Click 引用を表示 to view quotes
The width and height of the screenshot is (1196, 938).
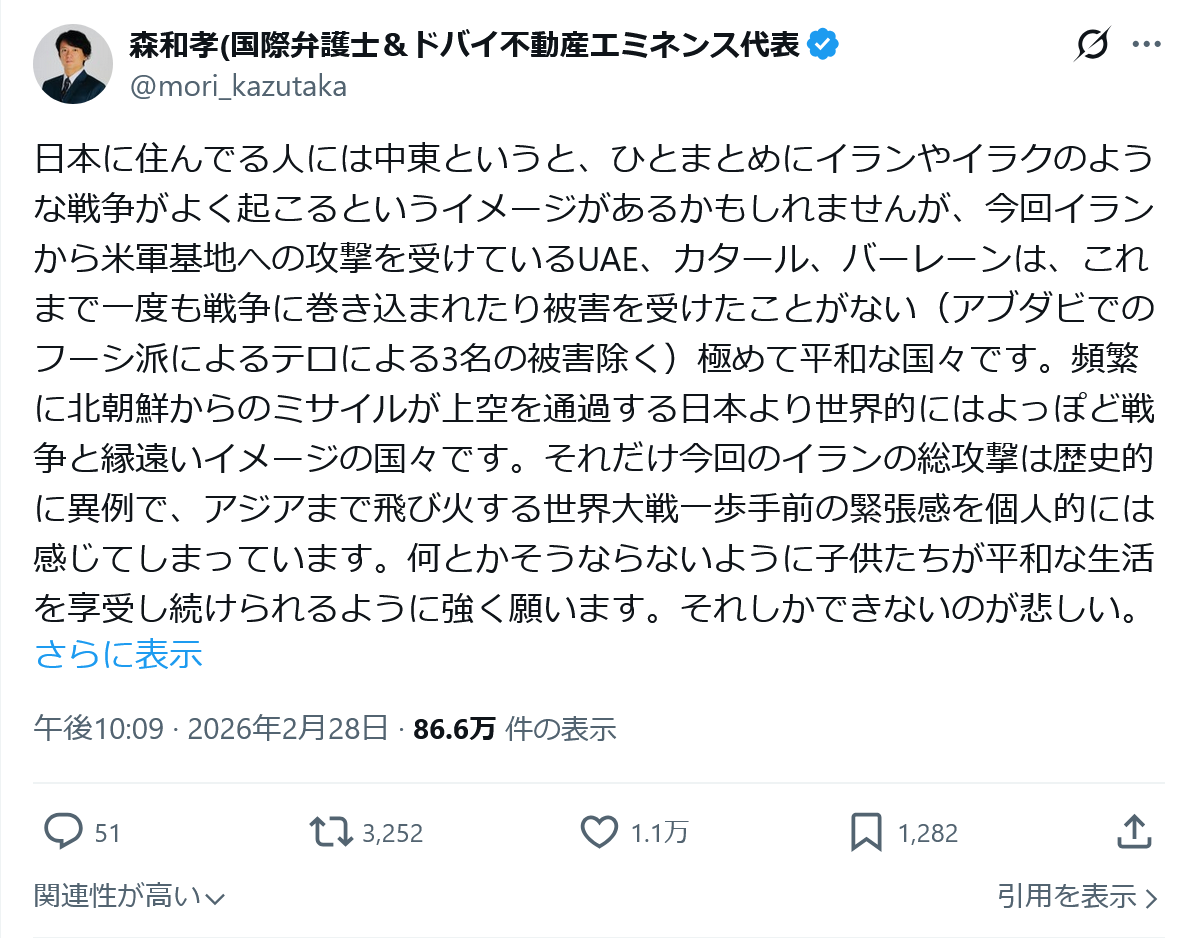tap(1077, 896)
